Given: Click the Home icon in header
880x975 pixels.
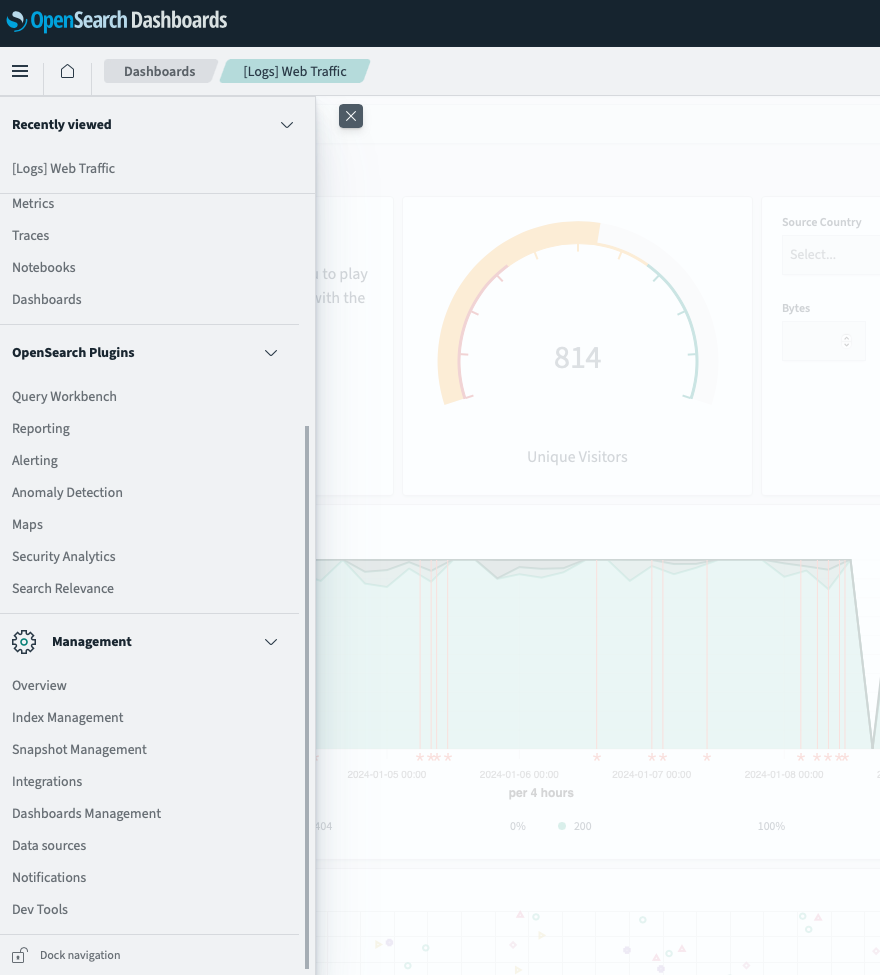Looking at the screenshot, I should coord(67,71).
